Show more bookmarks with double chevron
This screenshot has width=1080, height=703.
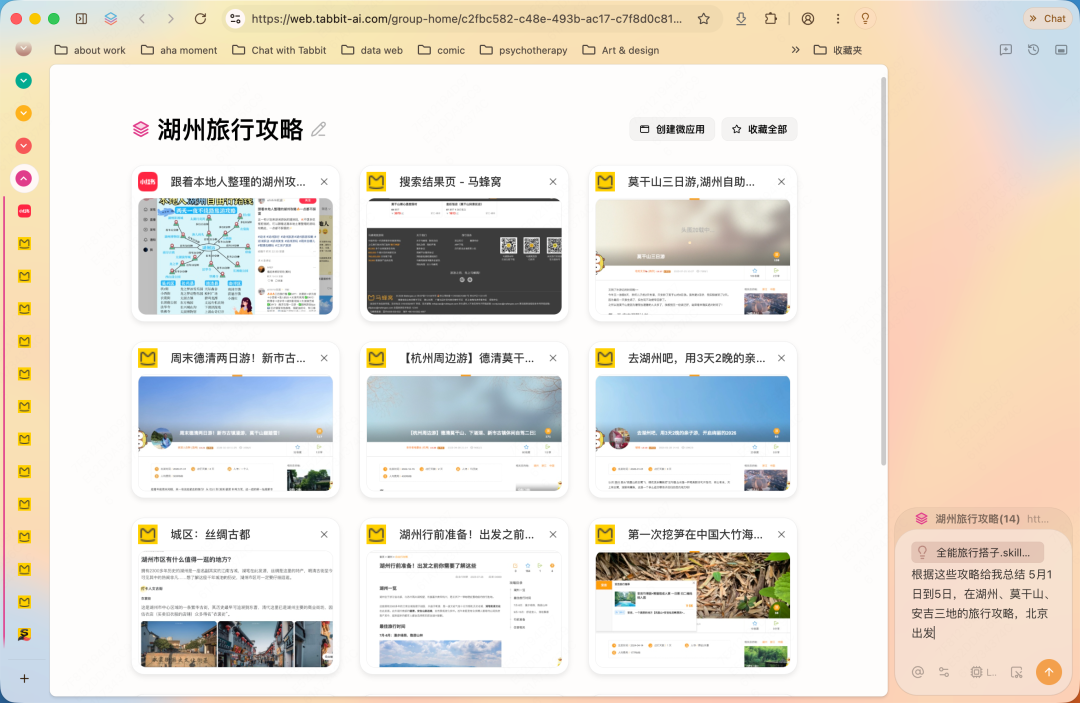(x=796, y=50)
